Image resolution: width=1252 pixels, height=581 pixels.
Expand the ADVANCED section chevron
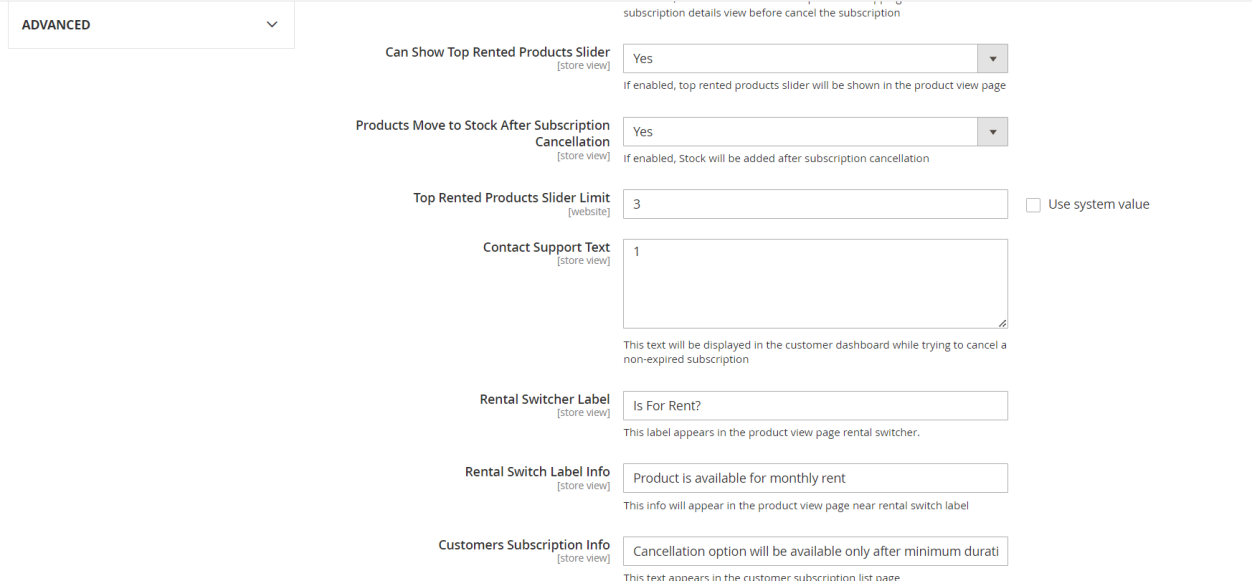271,24
